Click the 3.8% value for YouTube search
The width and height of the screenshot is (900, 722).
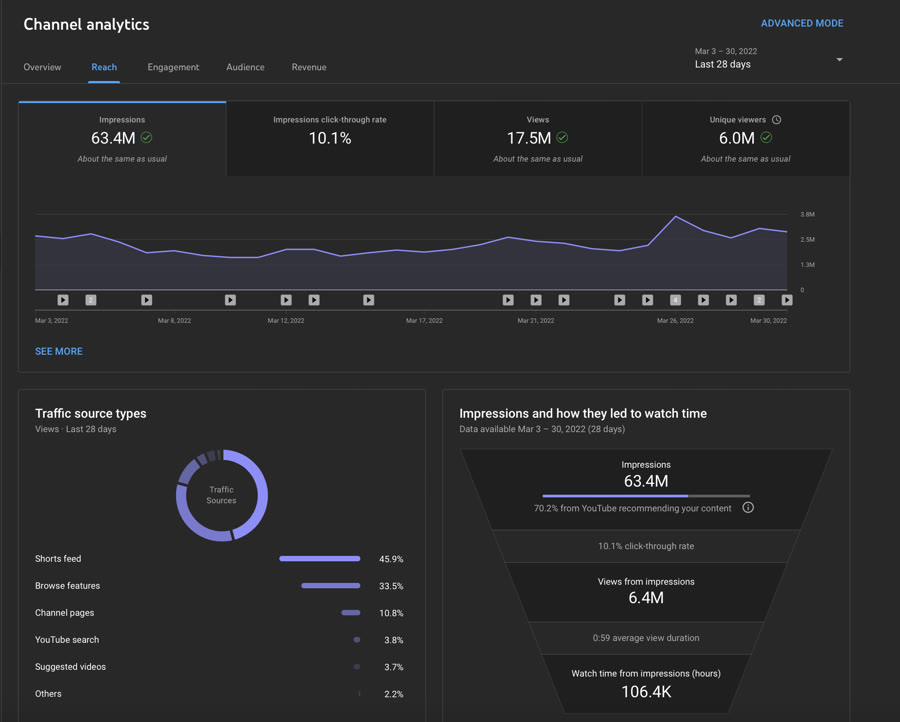(x=393, y=640)
